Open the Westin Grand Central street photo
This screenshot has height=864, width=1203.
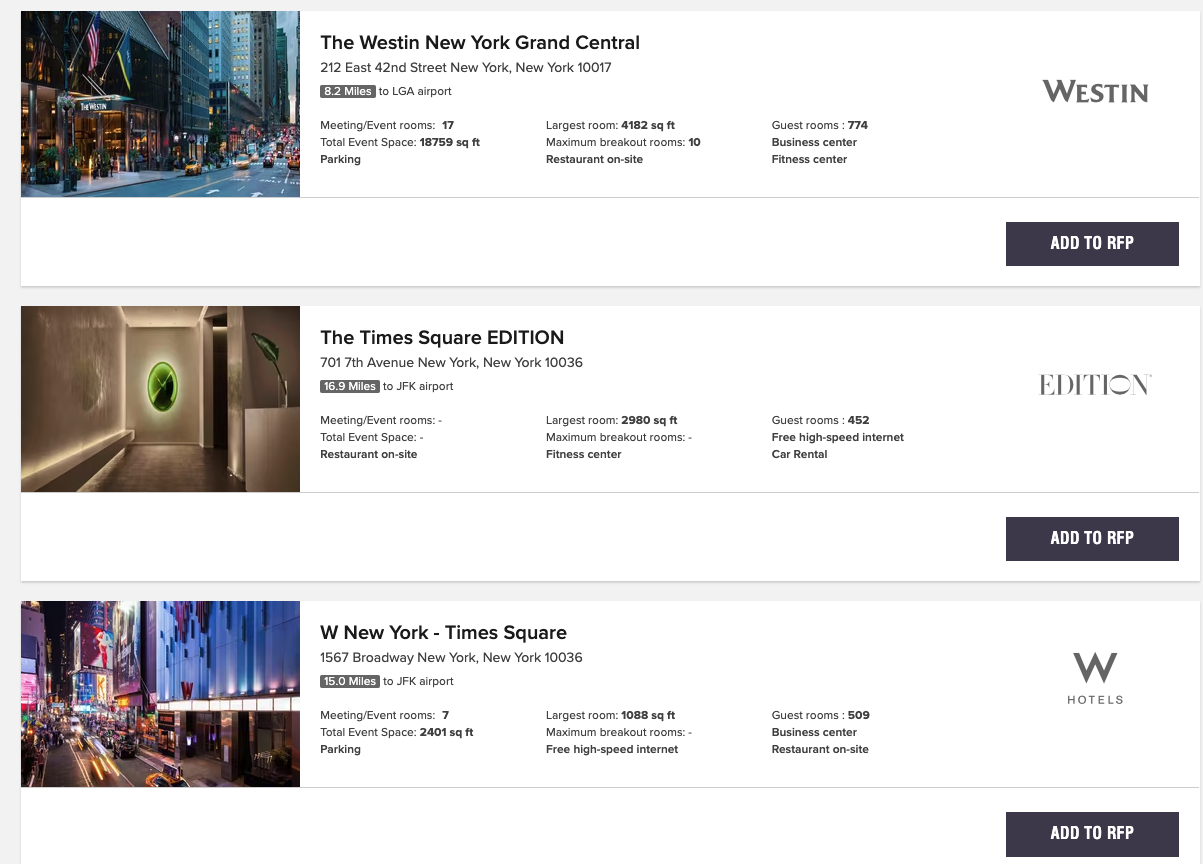click(160, 104)
